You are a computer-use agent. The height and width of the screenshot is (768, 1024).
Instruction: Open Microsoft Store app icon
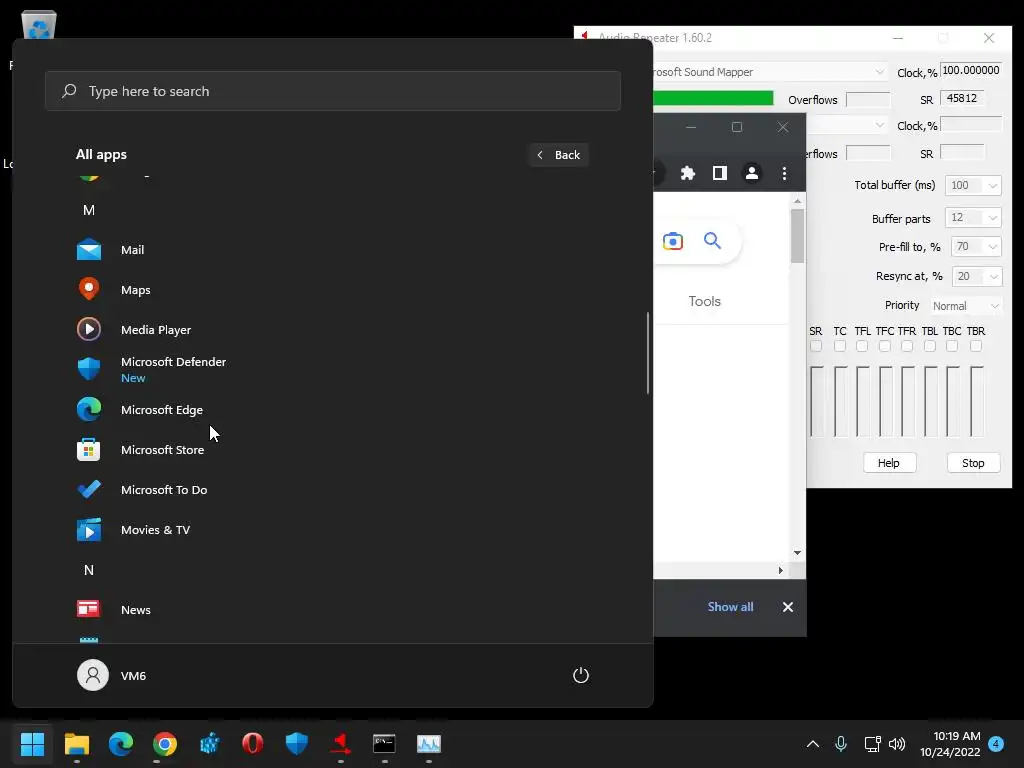pyautogui.click(x=89, y=449)
